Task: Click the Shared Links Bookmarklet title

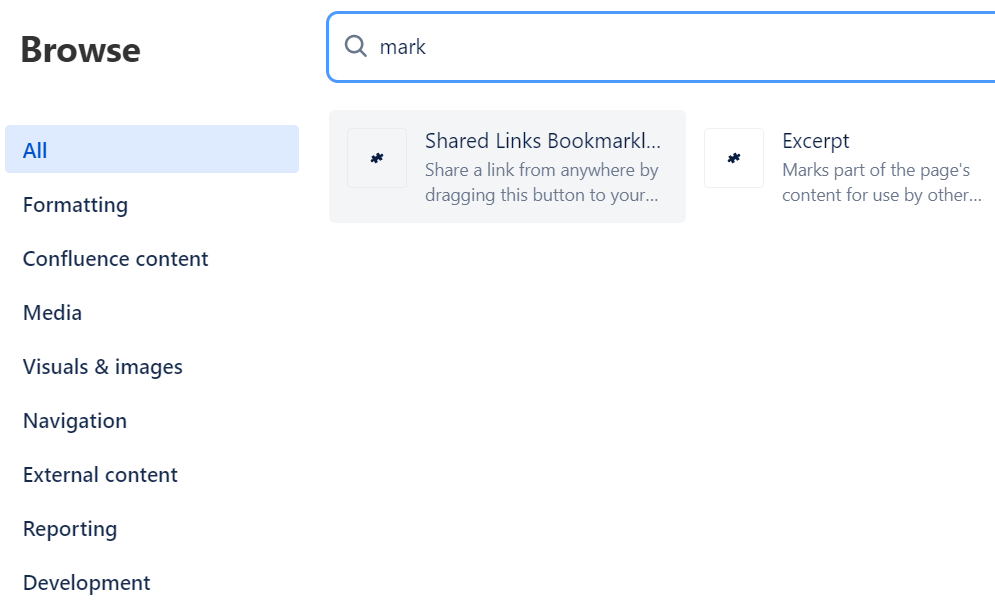Action: 543,141
